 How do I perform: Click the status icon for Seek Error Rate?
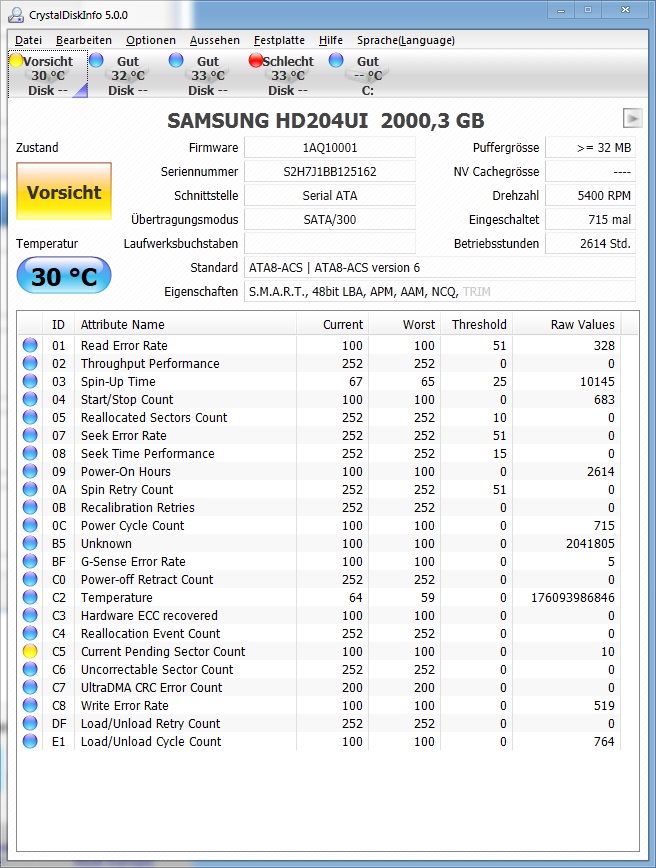(x=30, y=435)
